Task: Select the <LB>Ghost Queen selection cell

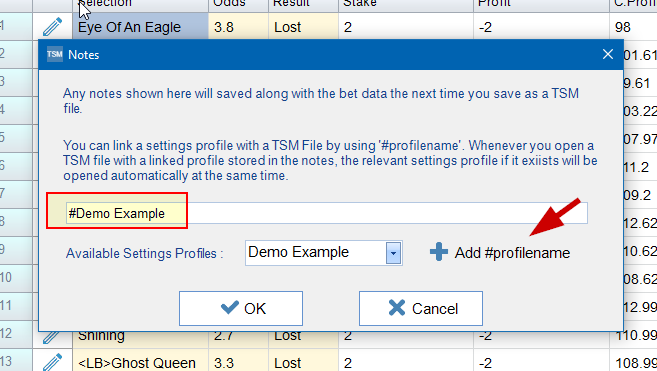Action: [141, 362]
